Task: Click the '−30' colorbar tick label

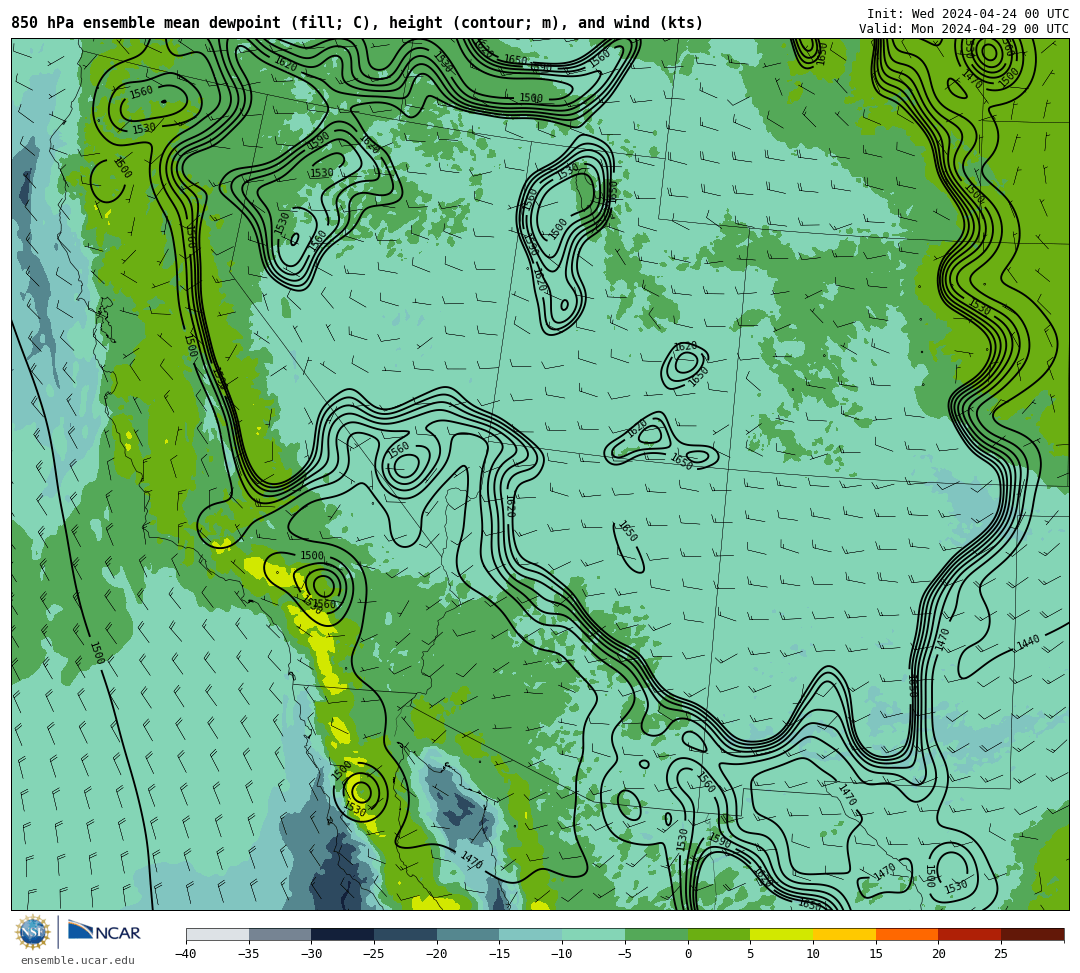Action: (x=311, y=954)
